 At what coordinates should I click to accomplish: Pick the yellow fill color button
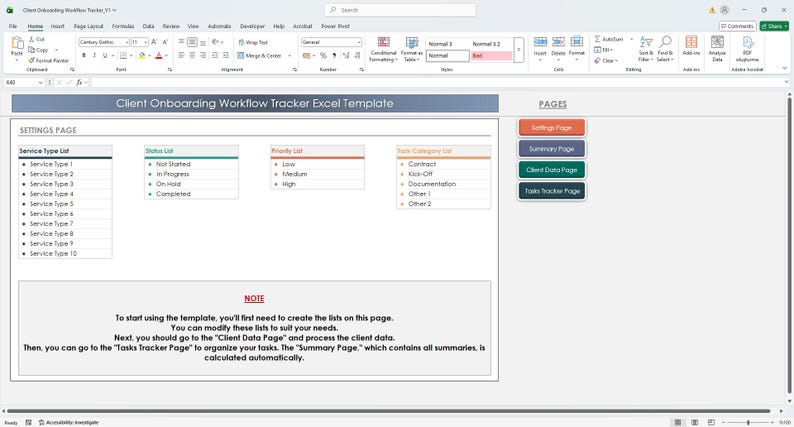tap(142, 56)
